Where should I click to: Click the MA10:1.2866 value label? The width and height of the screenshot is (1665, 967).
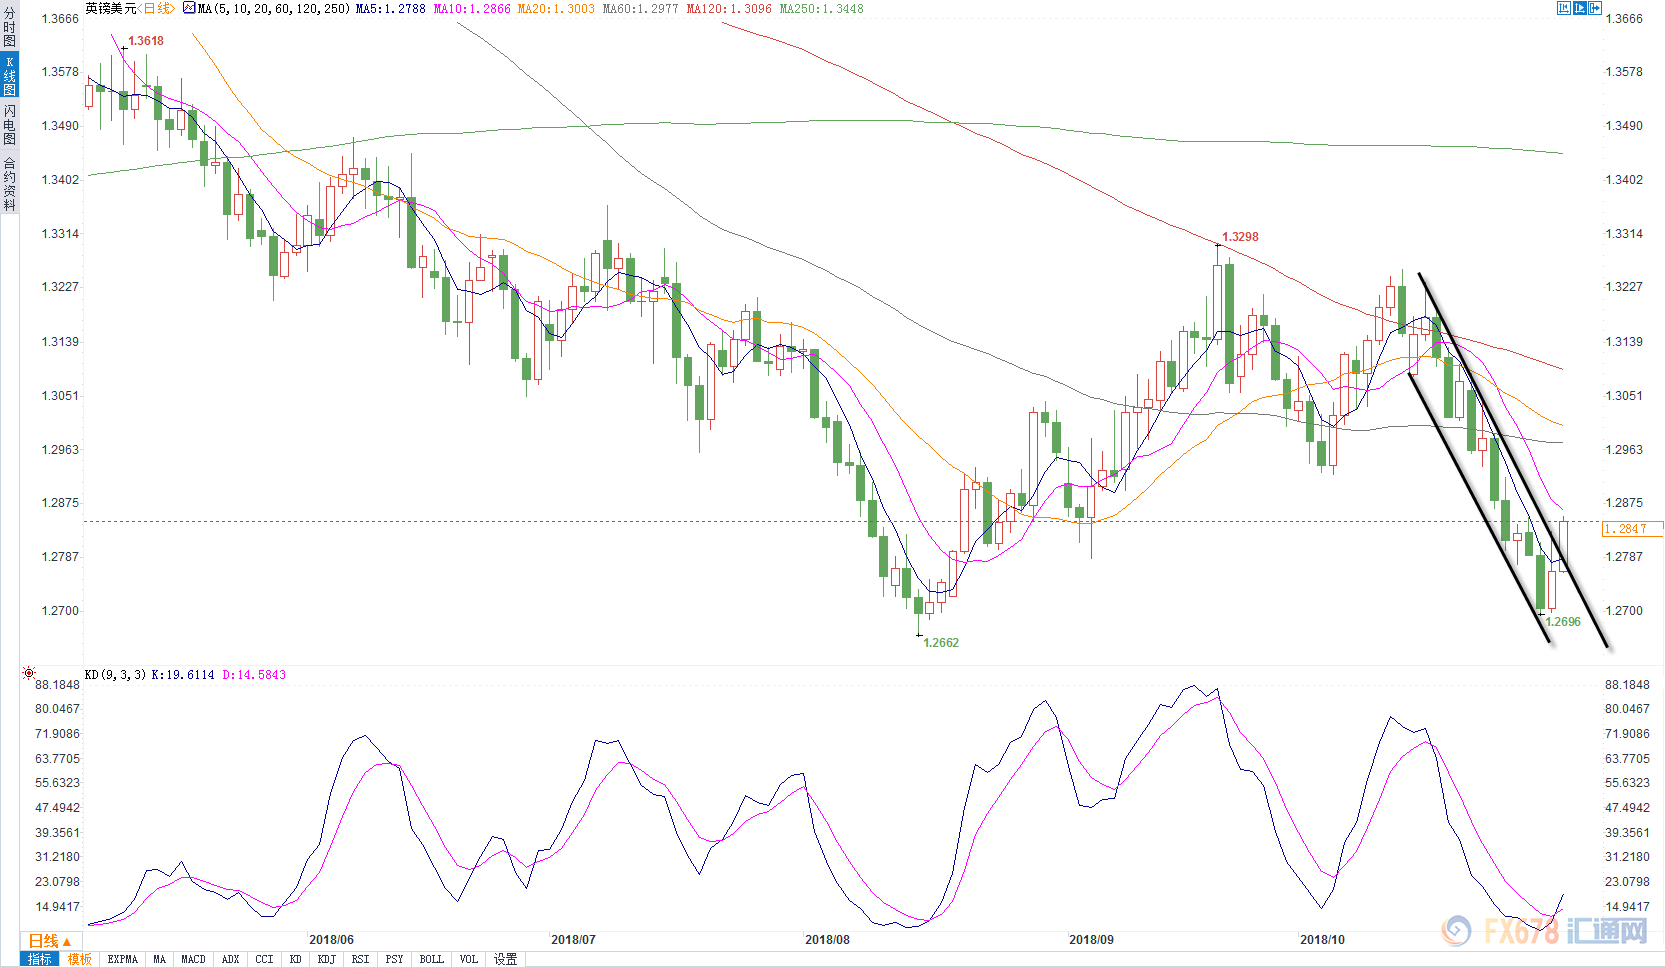pyautogui.click(x=472, y=8)
